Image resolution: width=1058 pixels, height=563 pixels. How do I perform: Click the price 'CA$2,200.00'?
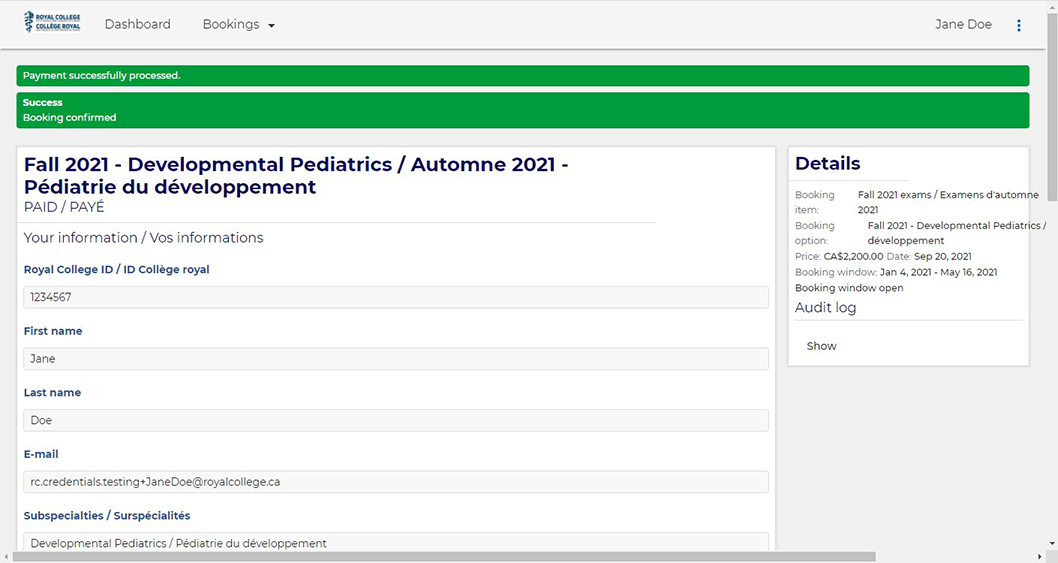[853, 257]
